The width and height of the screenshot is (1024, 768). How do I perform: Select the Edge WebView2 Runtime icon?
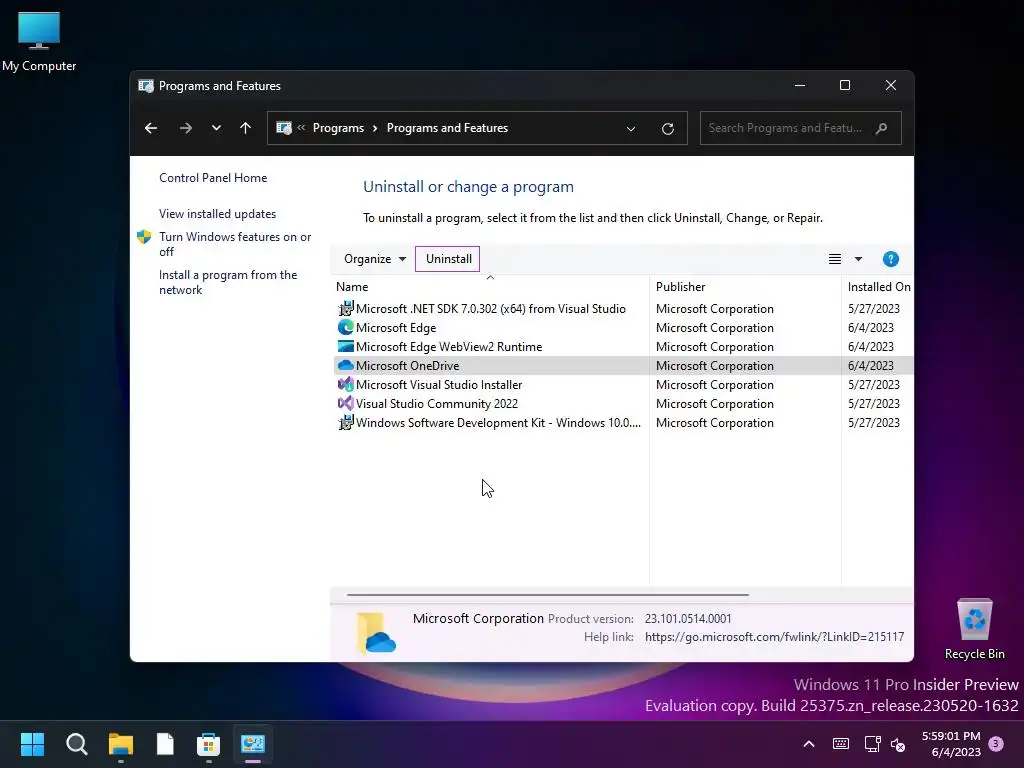click(x=345, y=346)
